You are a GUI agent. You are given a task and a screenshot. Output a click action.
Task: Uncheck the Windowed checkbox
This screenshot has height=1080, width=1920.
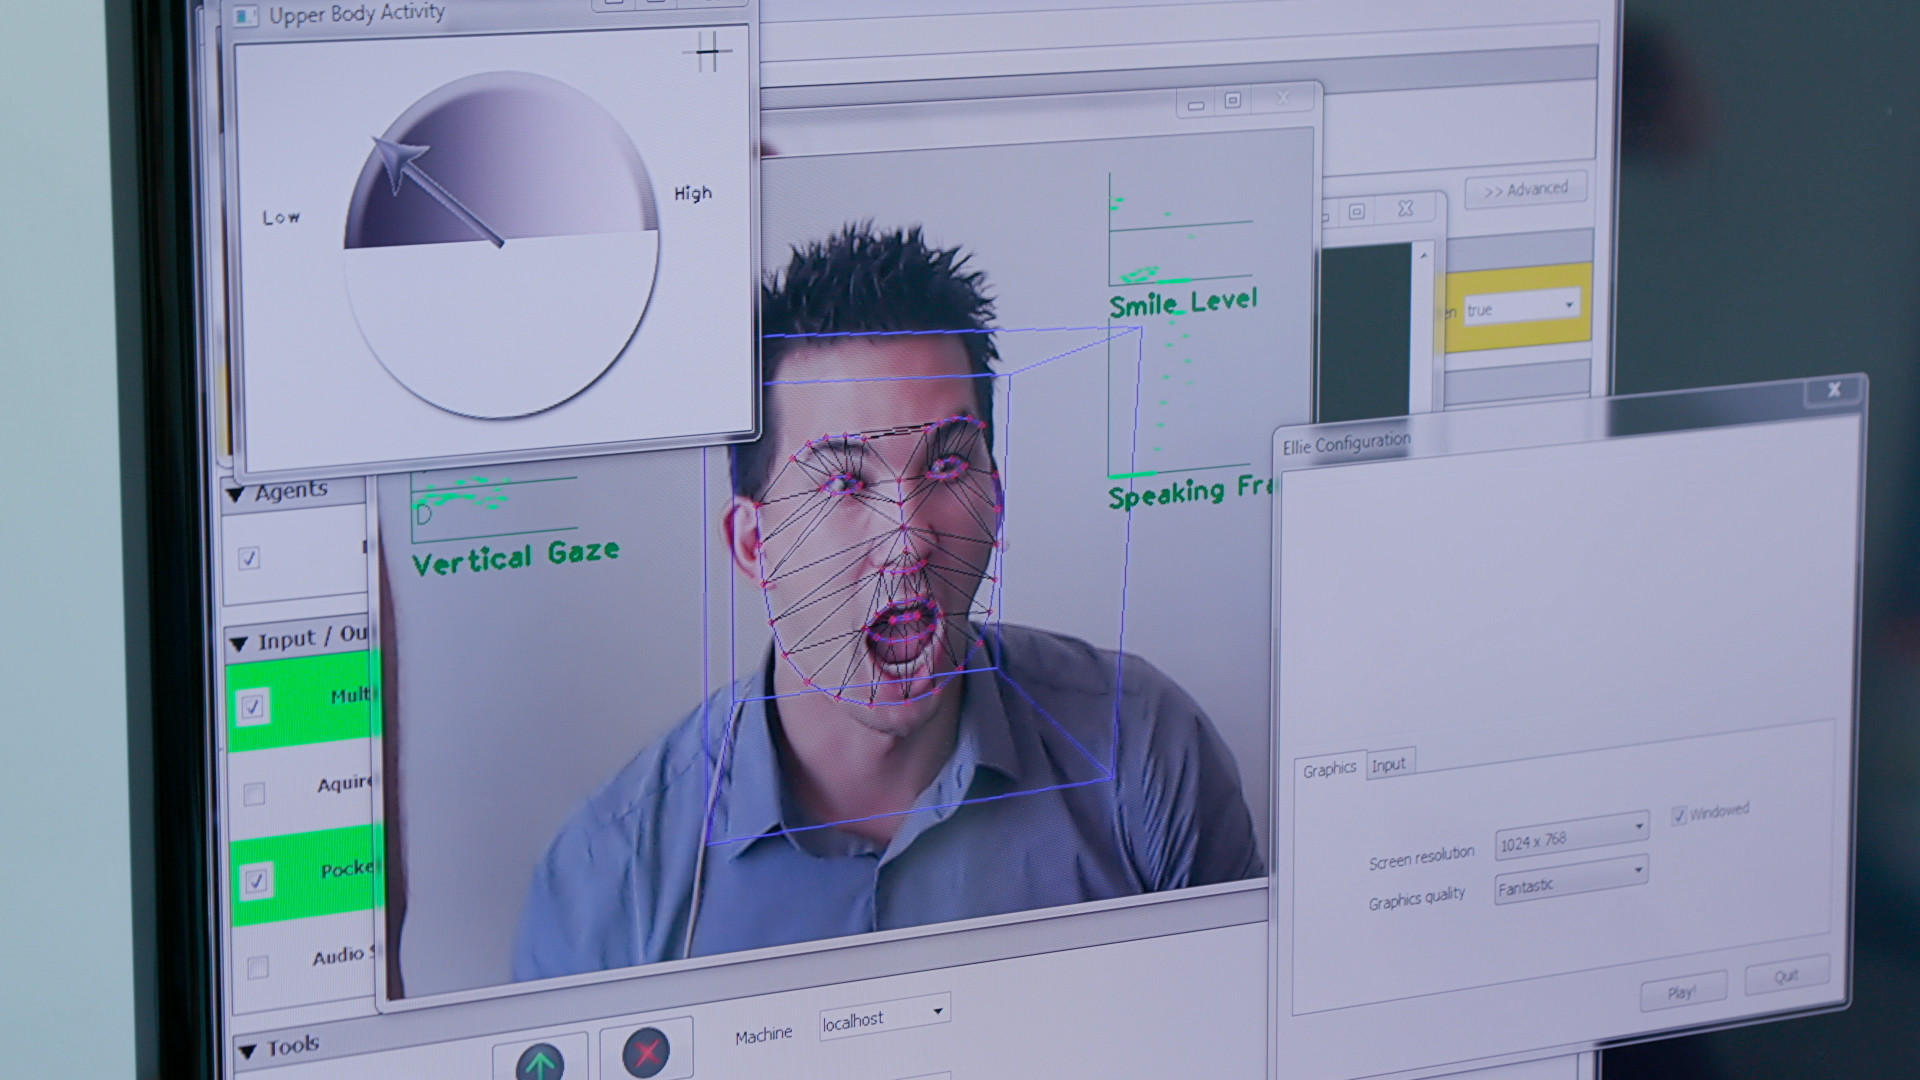(1679, 816)
